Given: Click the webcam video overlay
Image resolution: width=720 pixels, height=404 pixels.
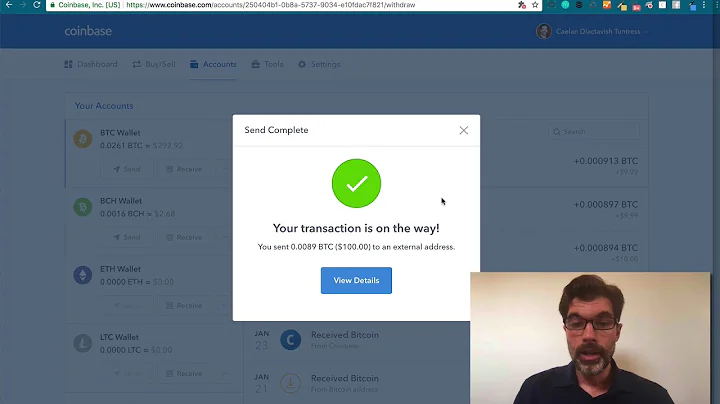Looking at the screenshot, I should (590, 338).
